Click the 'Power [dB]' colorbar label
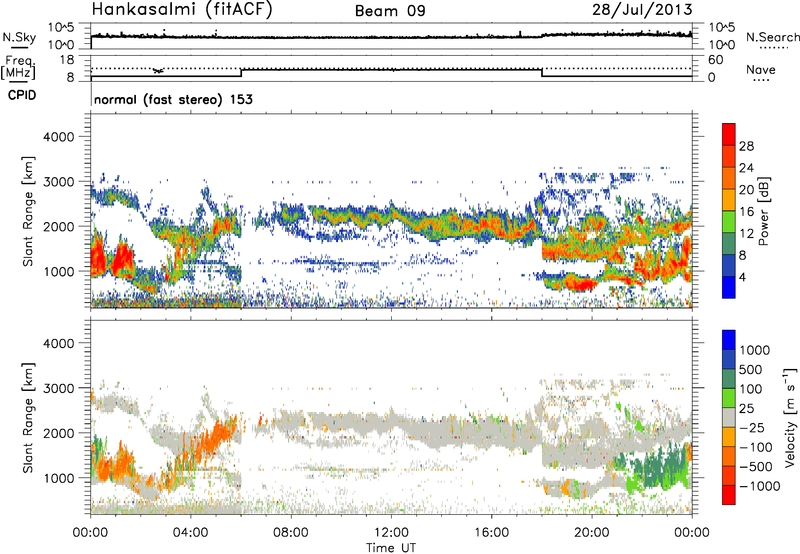This screenshot has height=554, width=800. point(763,211)
